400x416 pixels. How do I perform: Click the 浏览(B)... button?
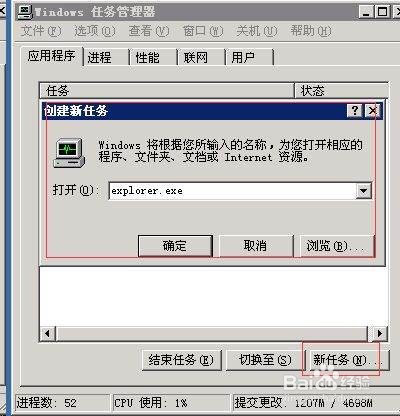(337, 246)
